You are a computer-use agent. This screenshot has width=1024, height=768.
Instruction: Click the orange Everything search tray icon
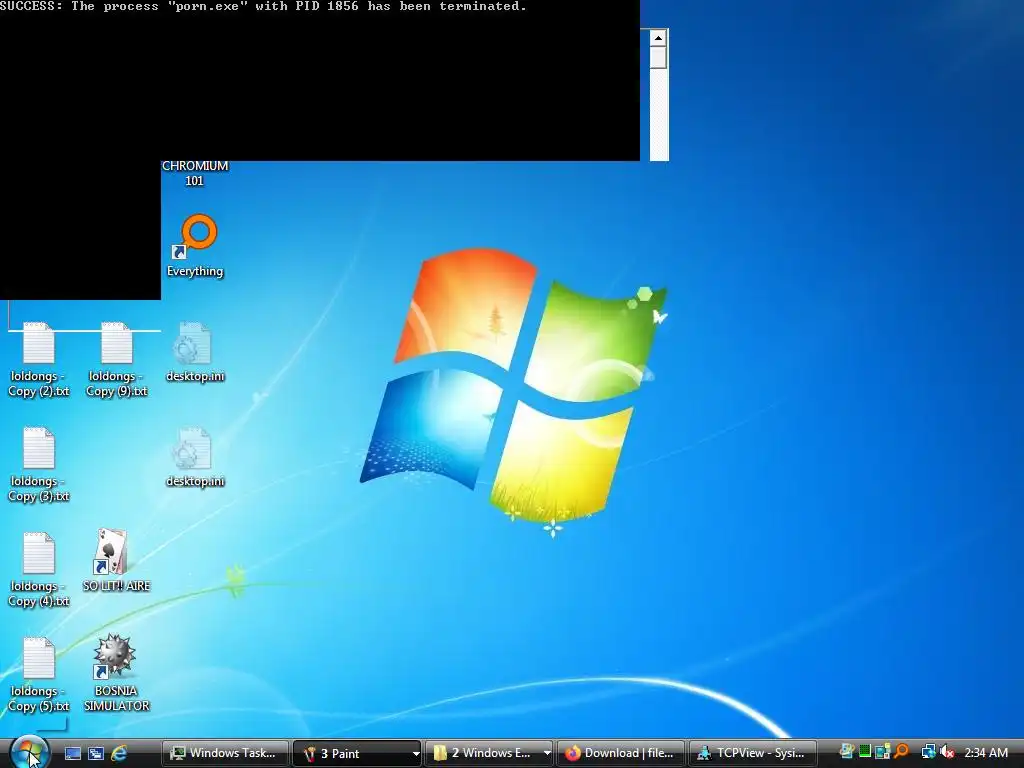[902, 752]
